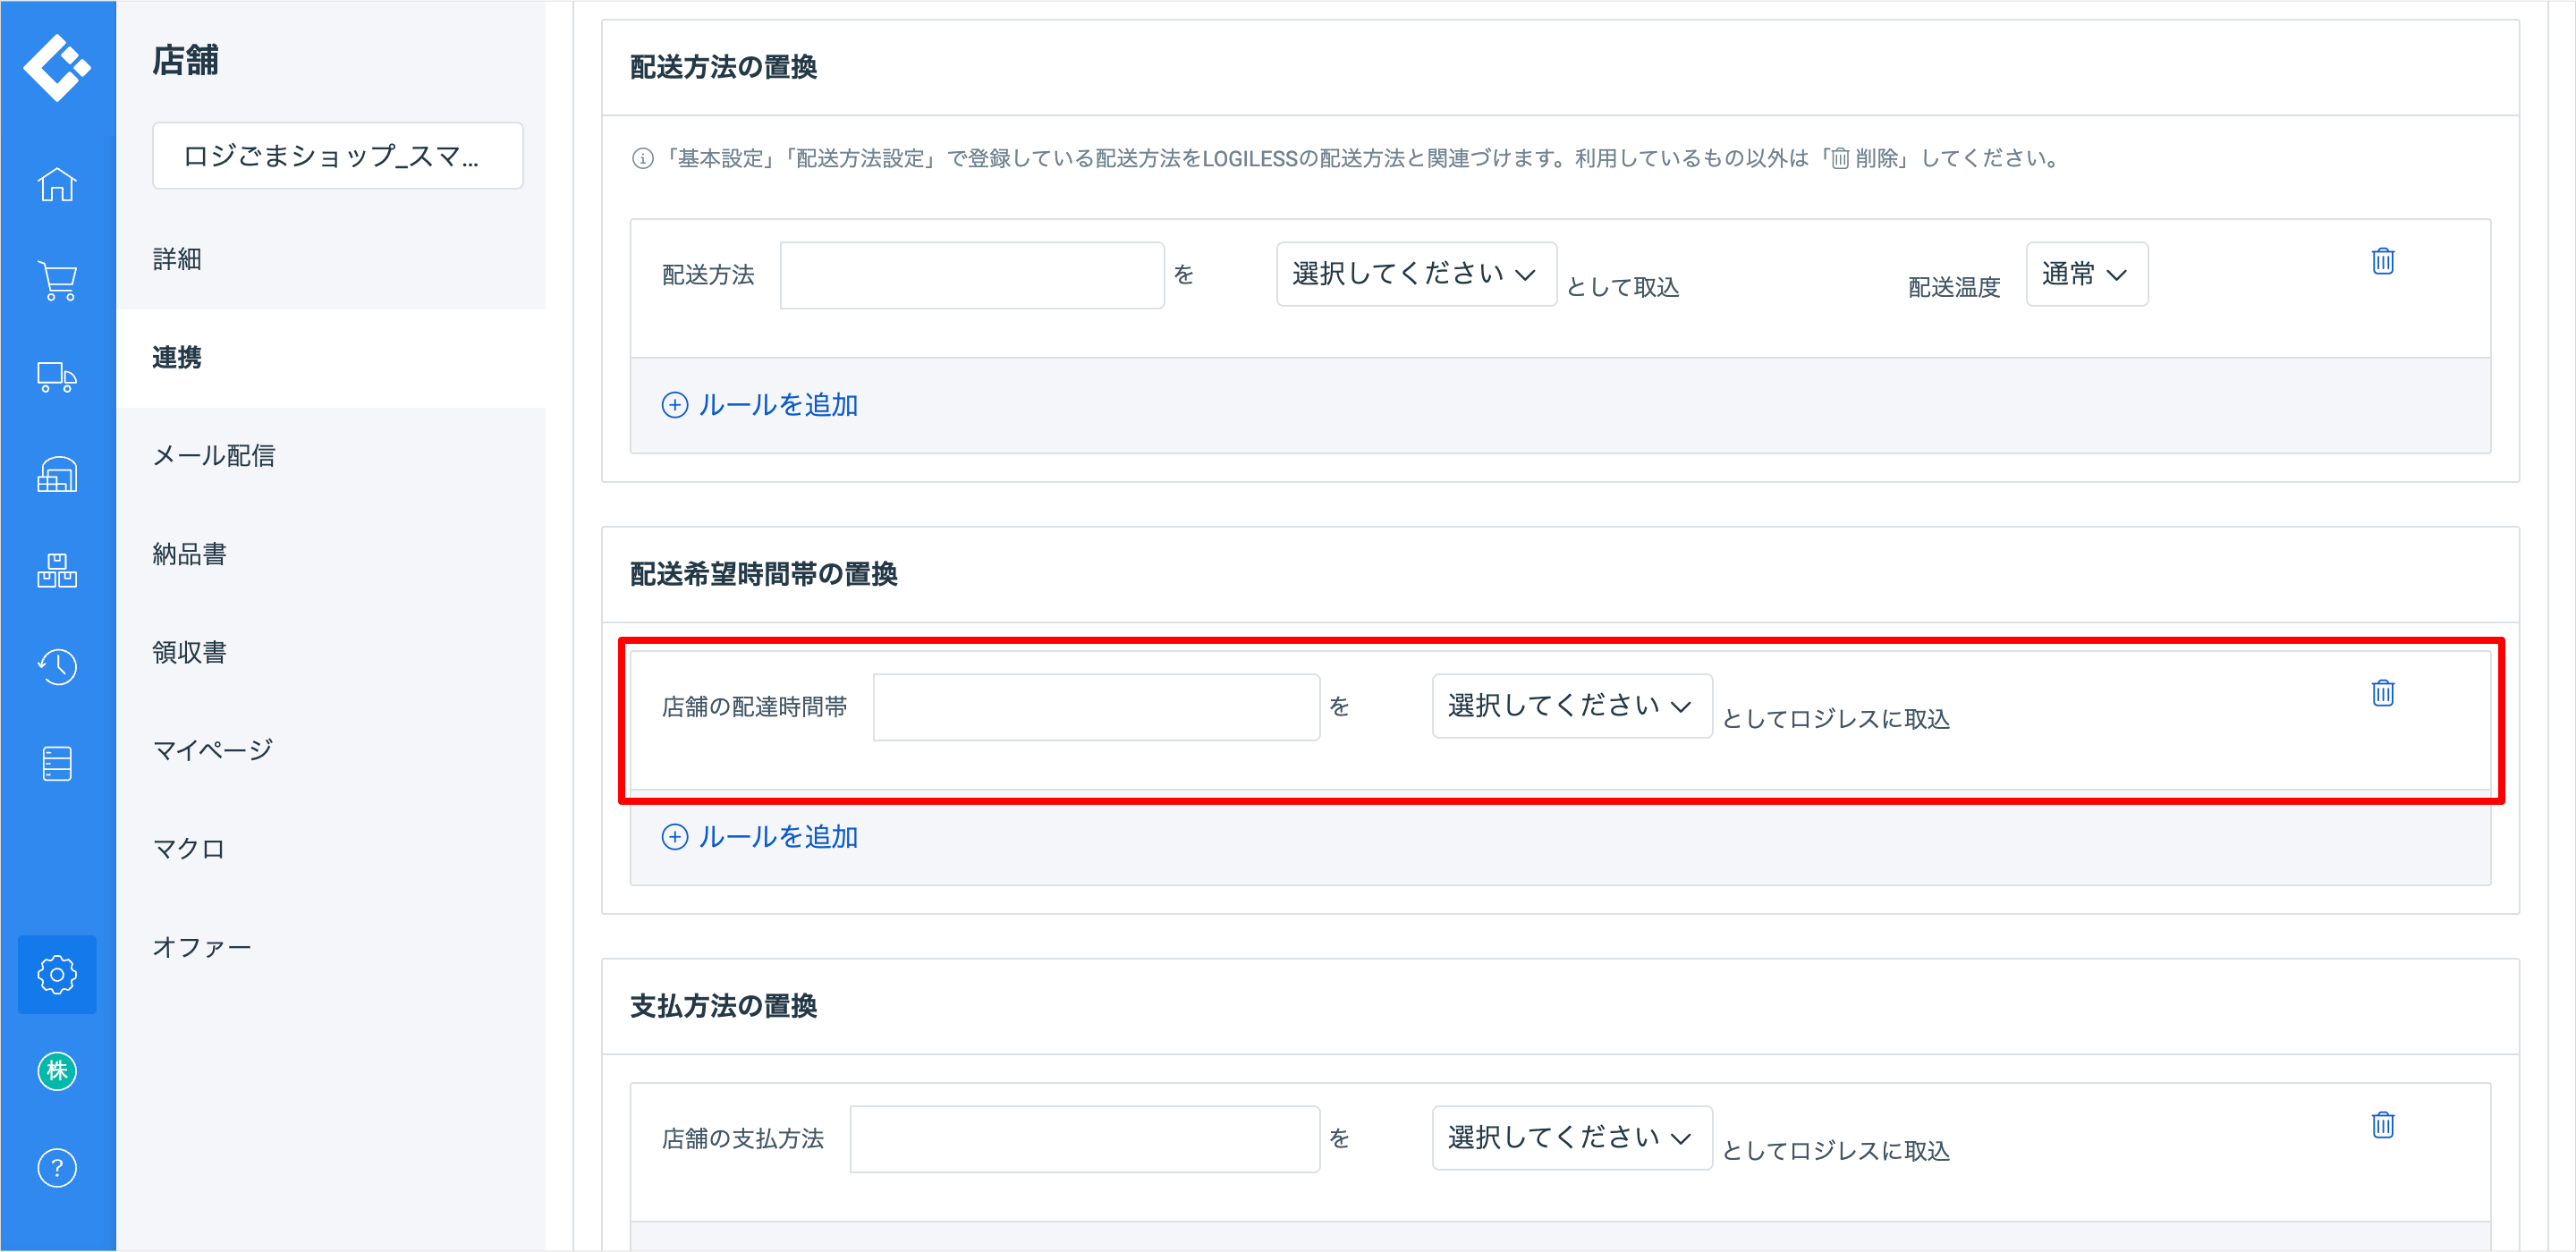Click ルールを追加 under 配送希望時間帯の置換
Screen dimensions: 2576x1252
tap(760, 837)
